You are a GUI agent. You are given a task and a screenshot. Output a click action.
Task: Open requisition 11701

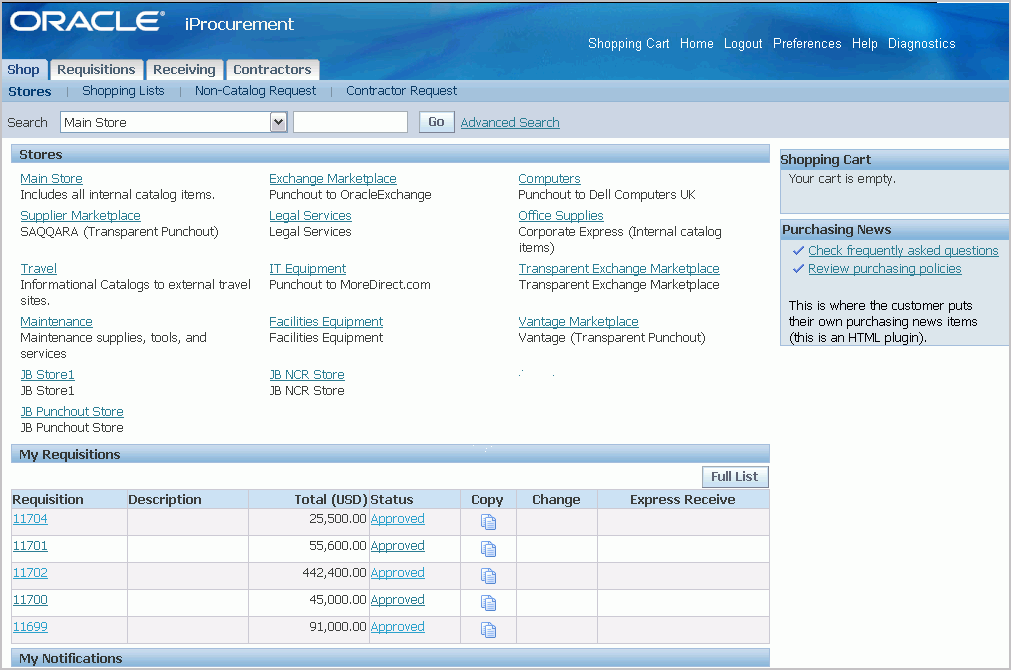[x=30, y=546]
